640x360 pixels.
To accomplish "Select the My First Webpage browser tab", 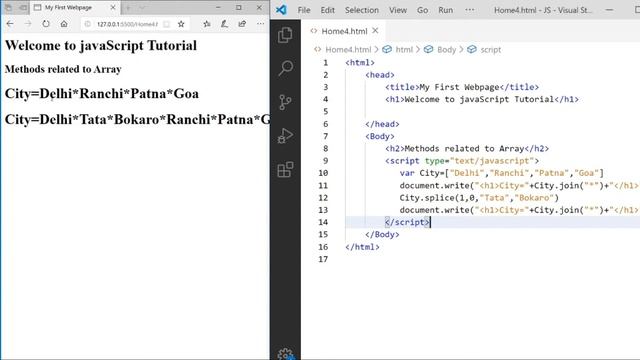I will [68, 8].
